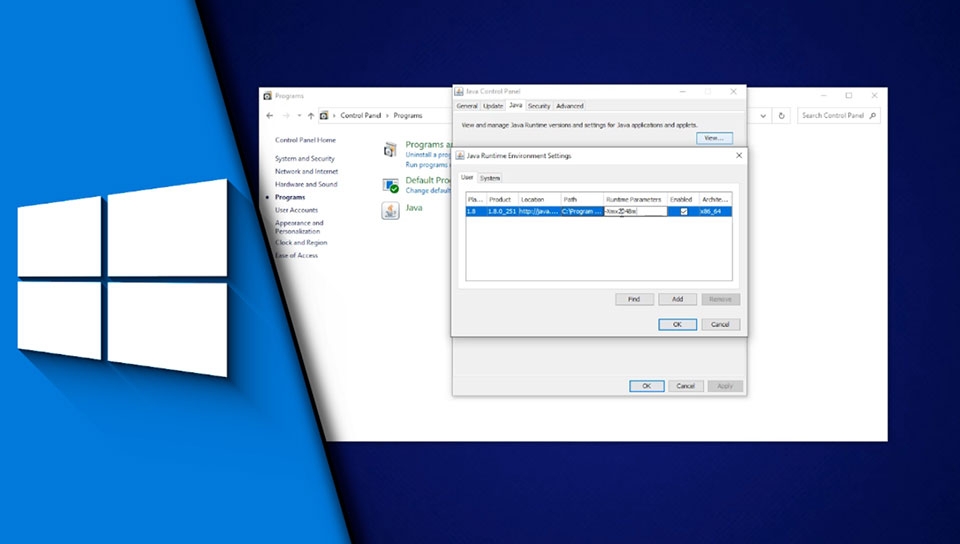The width and height of the screenshot is (960, 544).
Task: Click the search magnifier in Search Control Panel
Action: [872, 115]
